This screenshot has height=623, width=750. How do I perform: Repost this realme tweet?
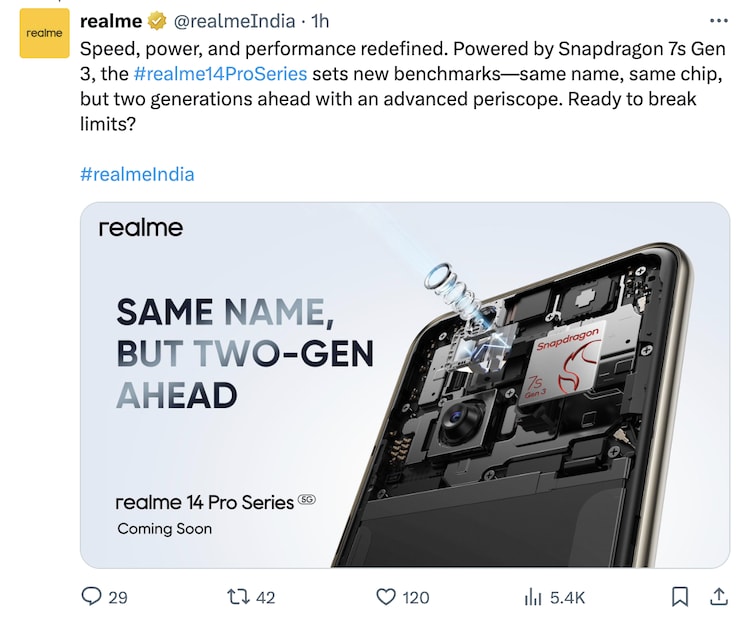coord(238,597)
